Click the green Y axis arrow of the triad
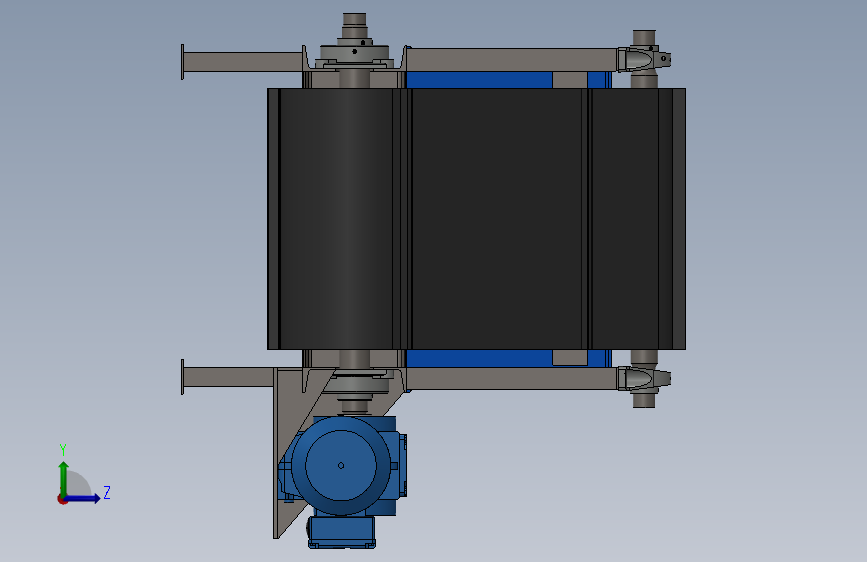 tap(64, 479)
